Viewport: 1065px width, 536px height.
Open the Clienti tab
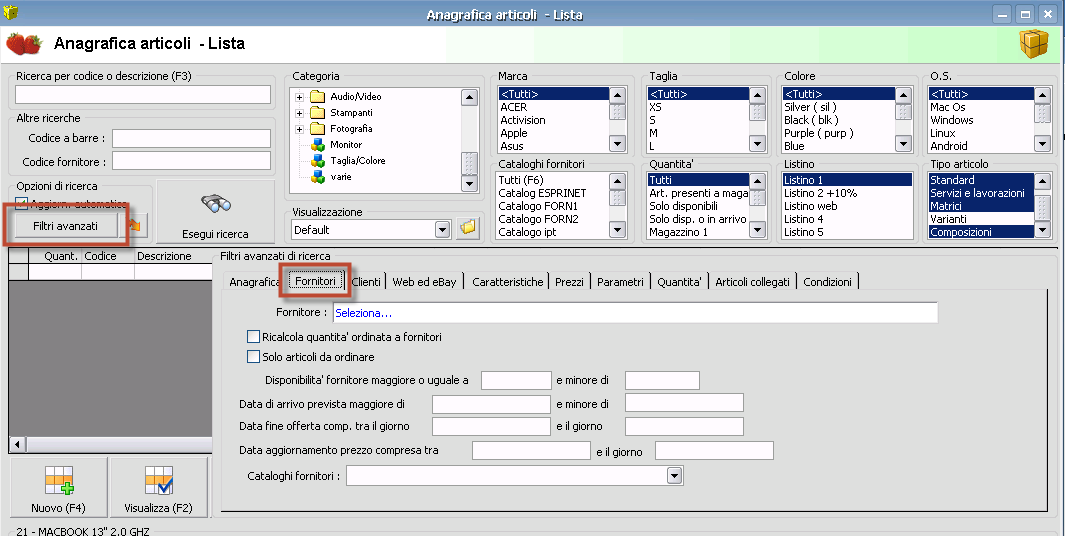[x=366, y=281]
